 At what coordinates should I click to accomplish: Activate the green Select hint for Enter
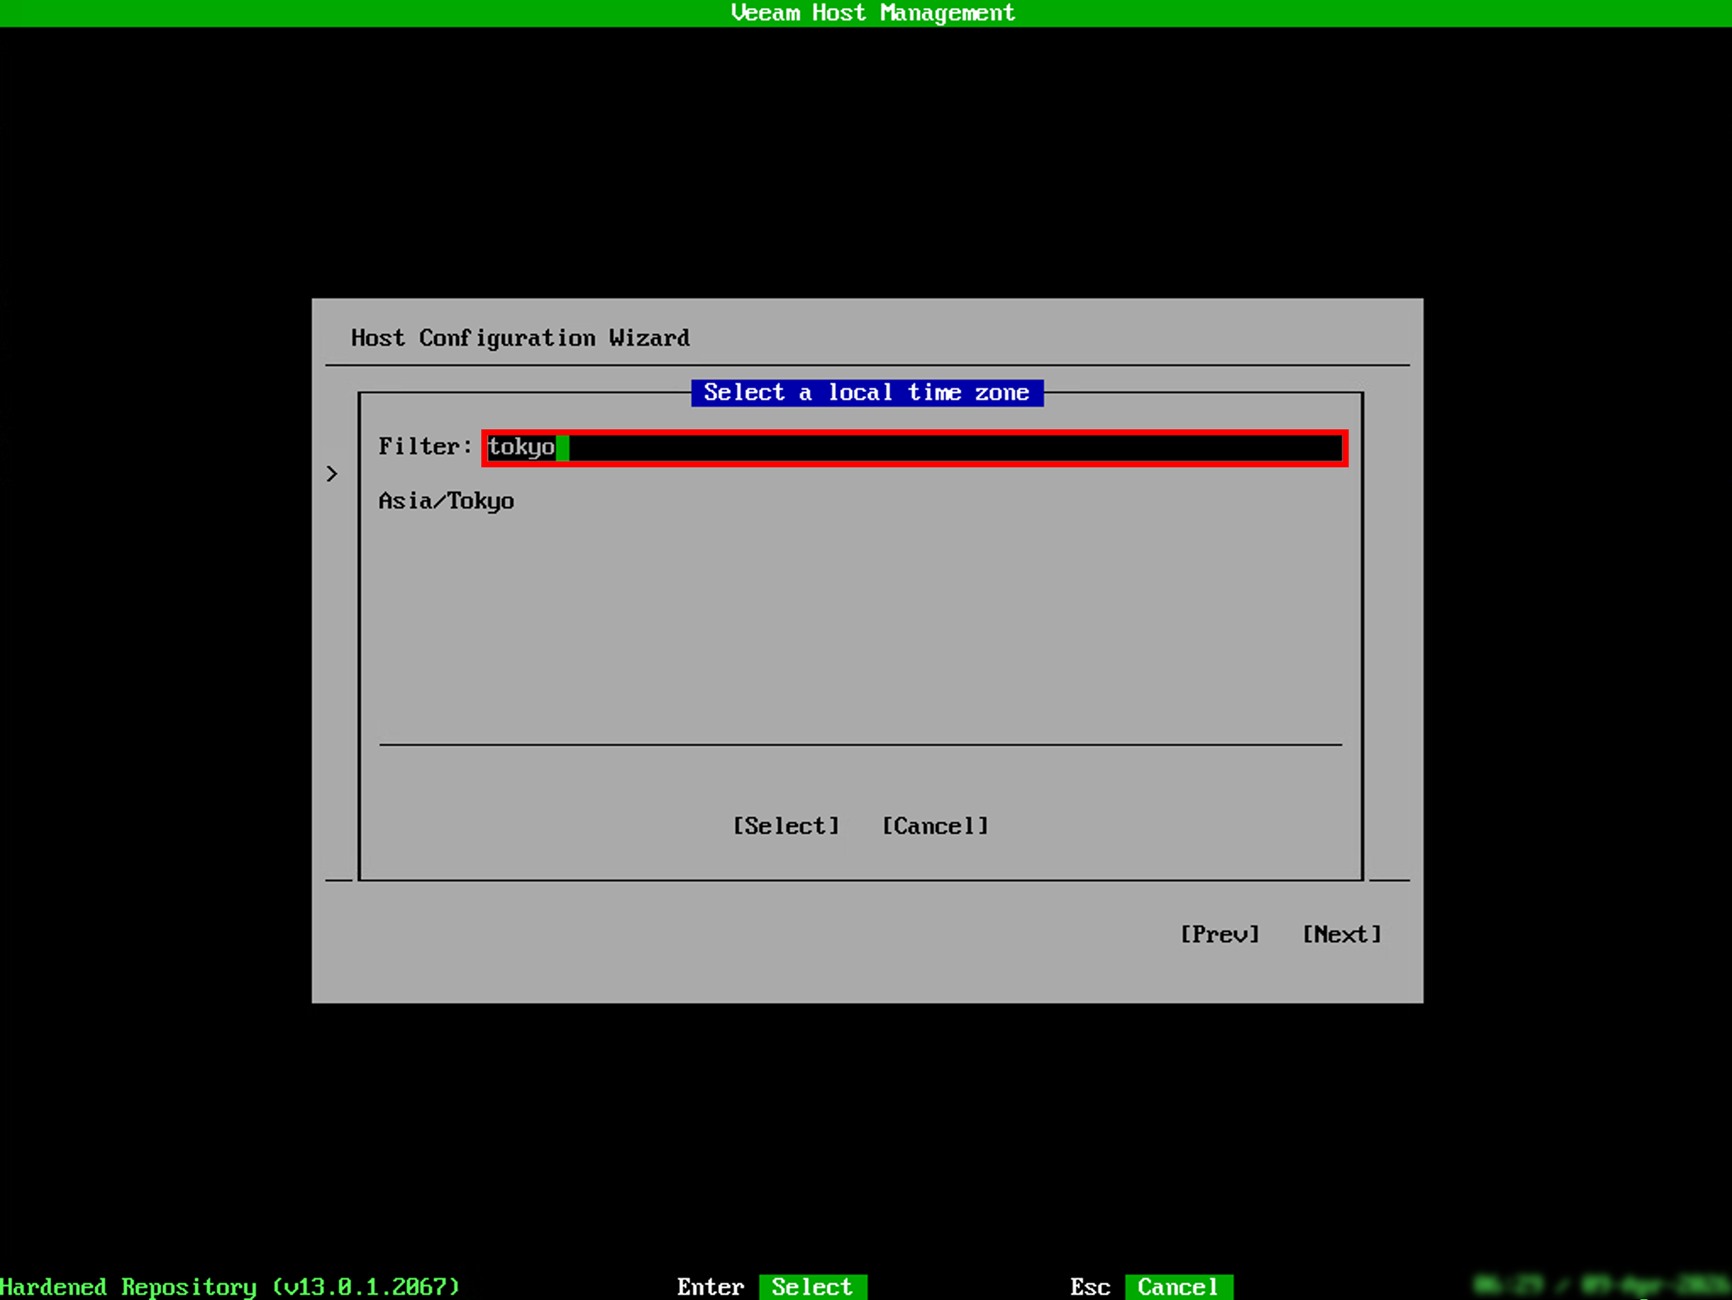point(813,1287)
